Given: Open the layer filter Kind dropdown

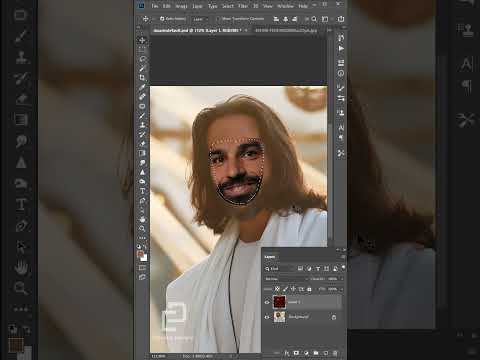Looking at the screenshot, I should tap(279, 269).
